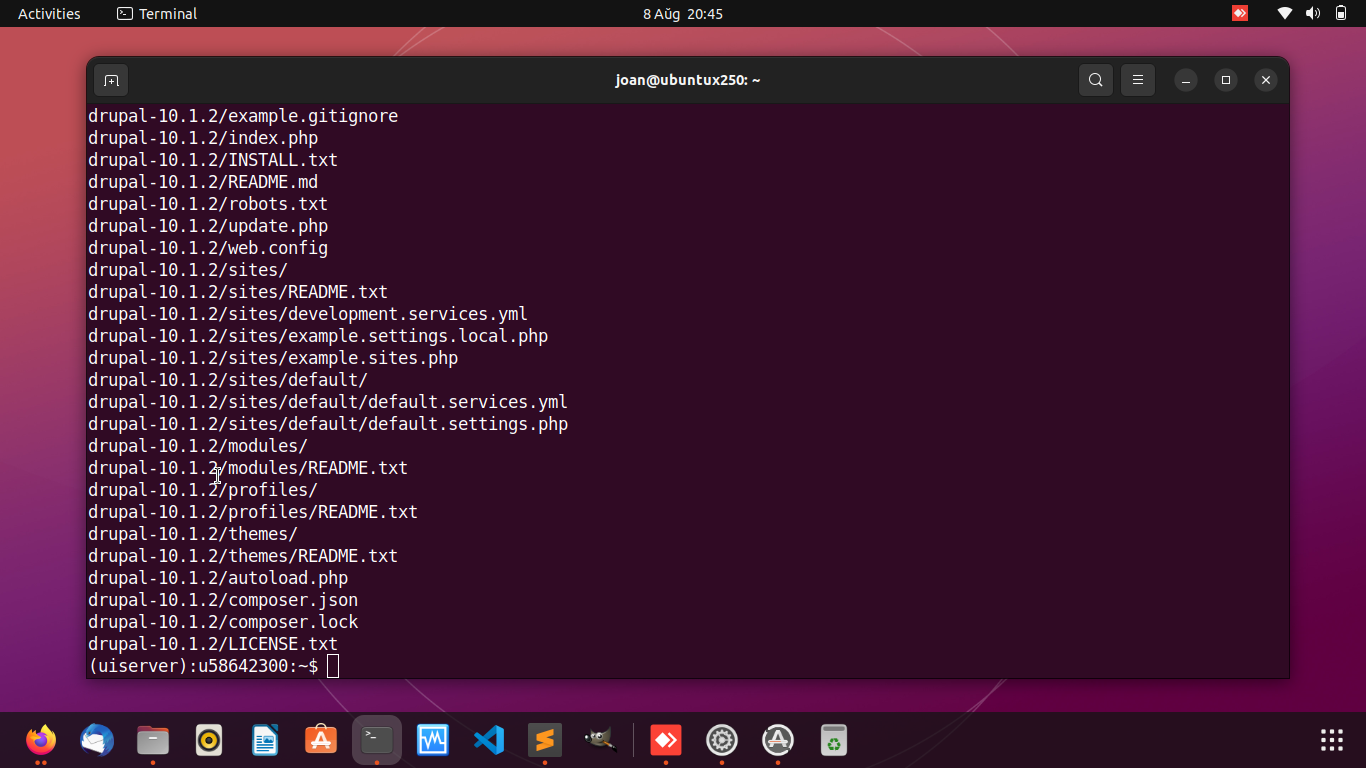The image size is (1366, 768).
Task: Click the sites/development.services.yml line
Action: coord(308,314)
